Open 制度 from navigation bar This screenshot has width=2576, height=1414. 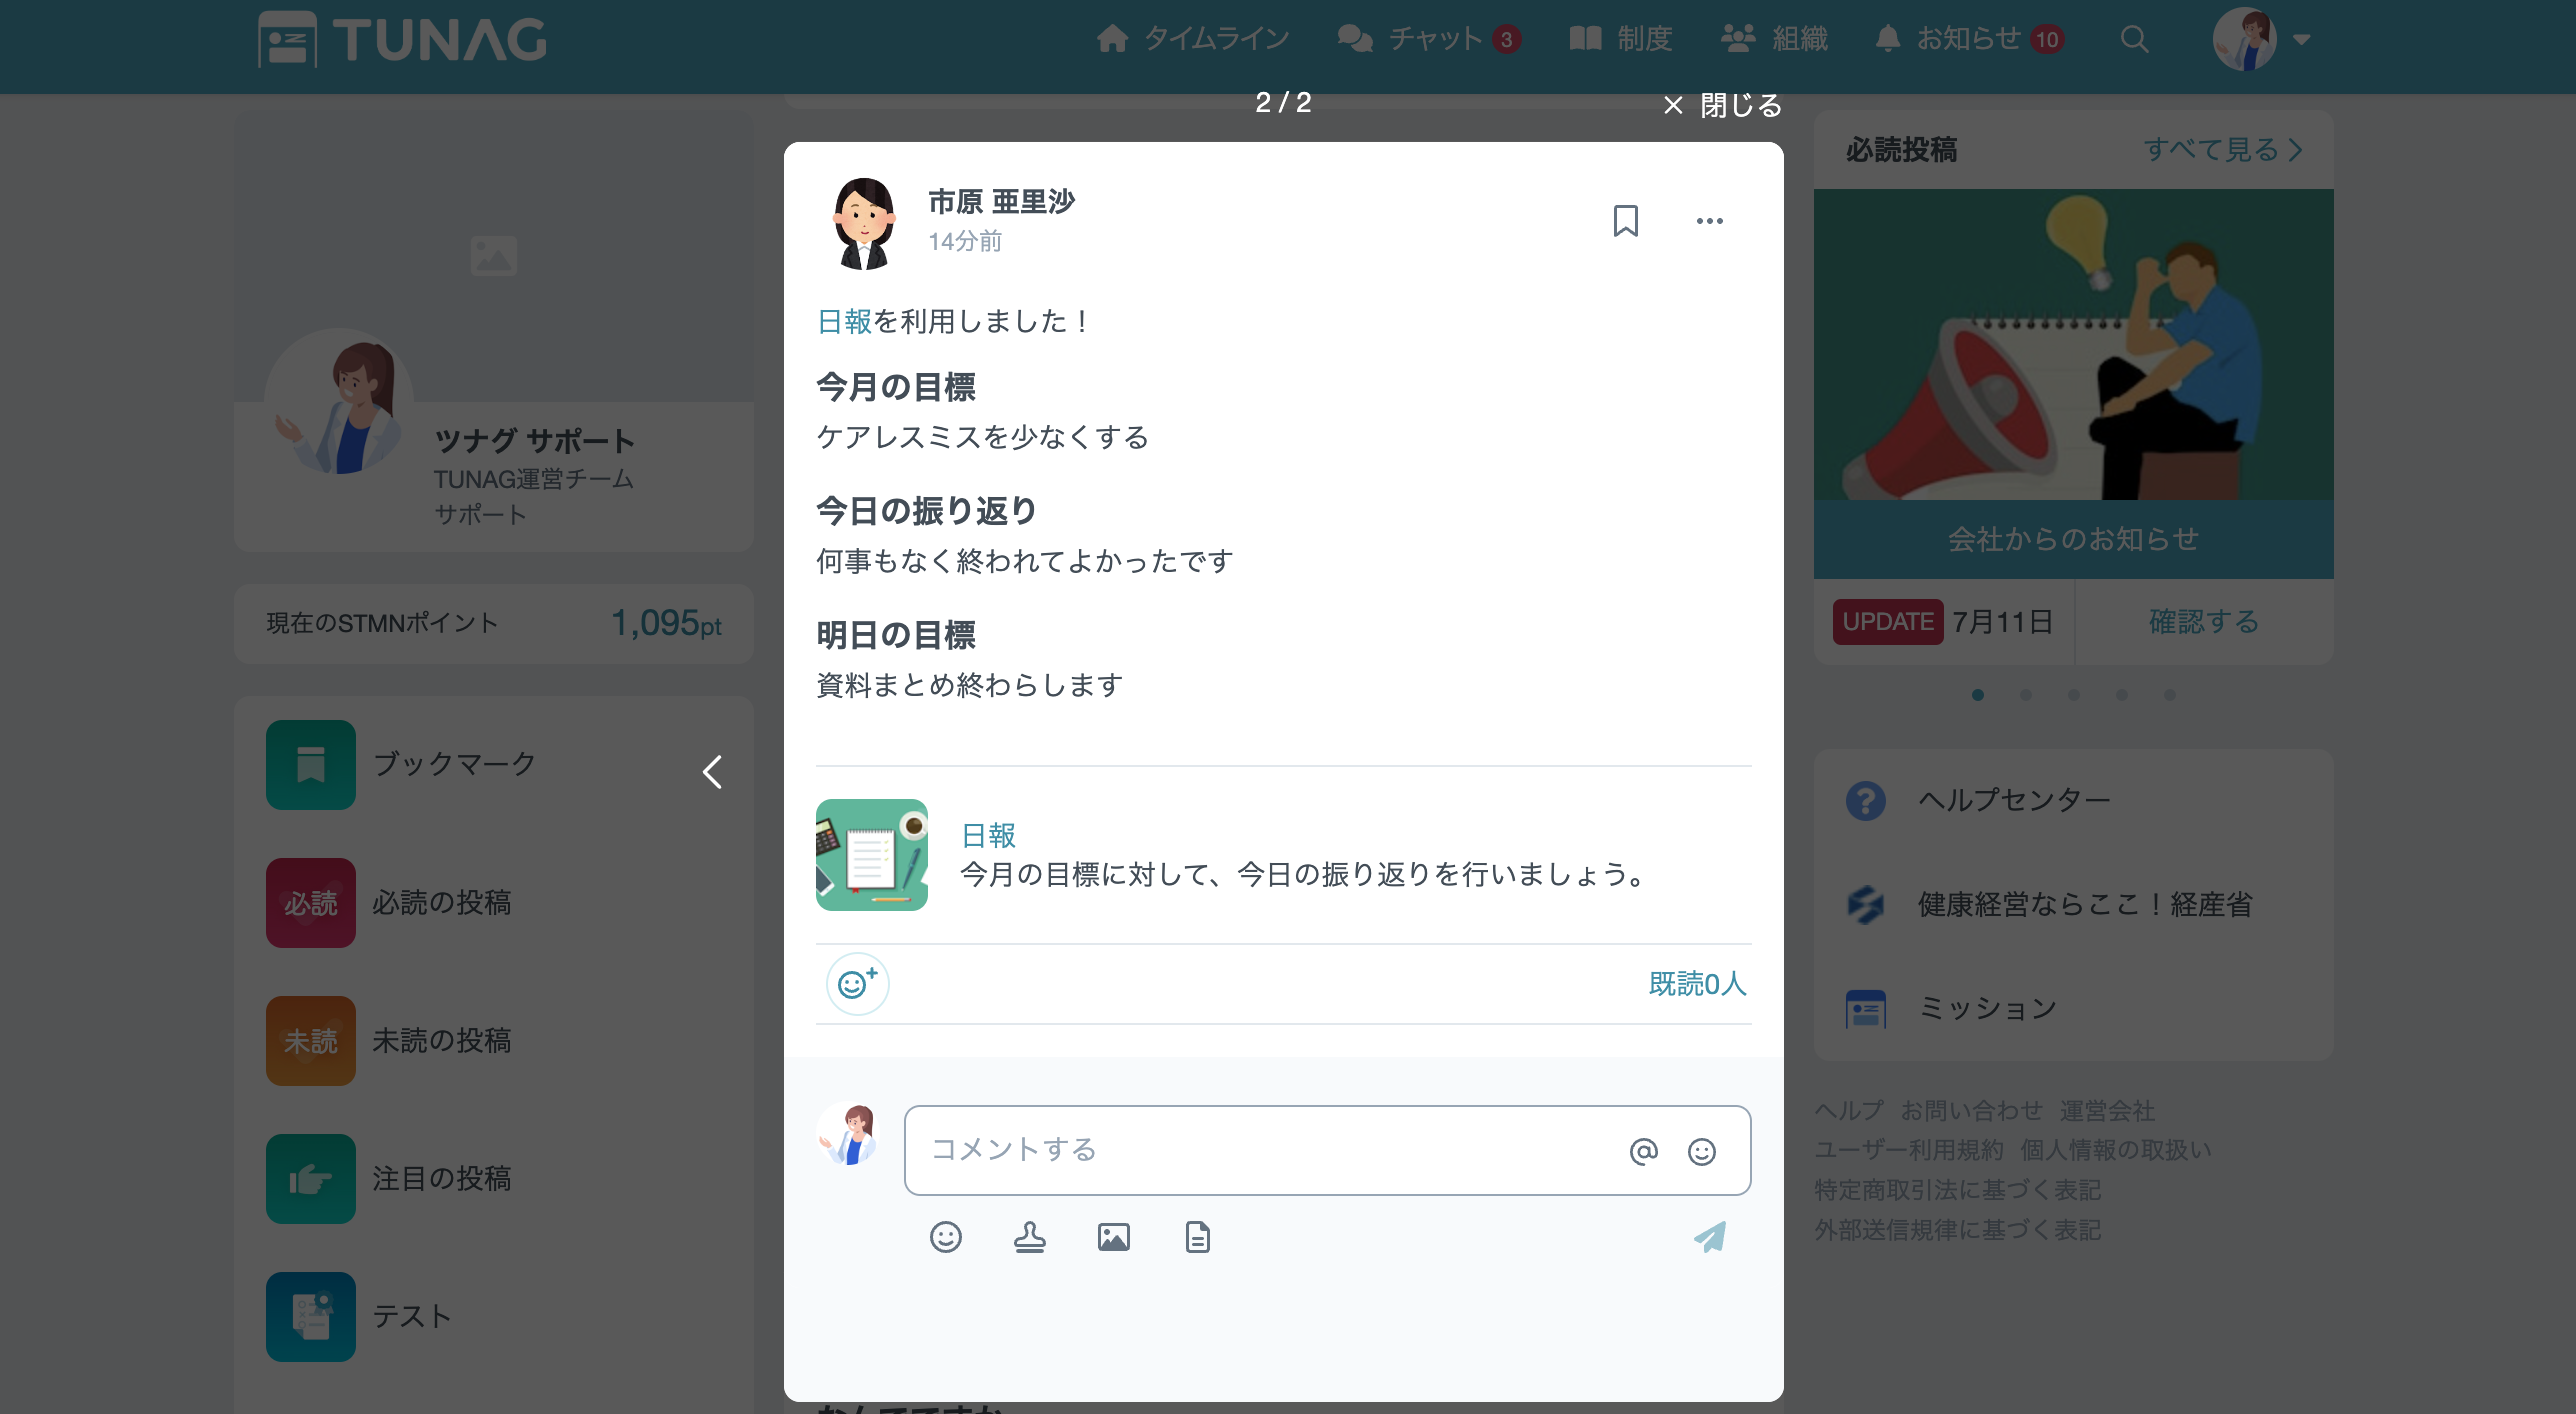(1621, 39)
